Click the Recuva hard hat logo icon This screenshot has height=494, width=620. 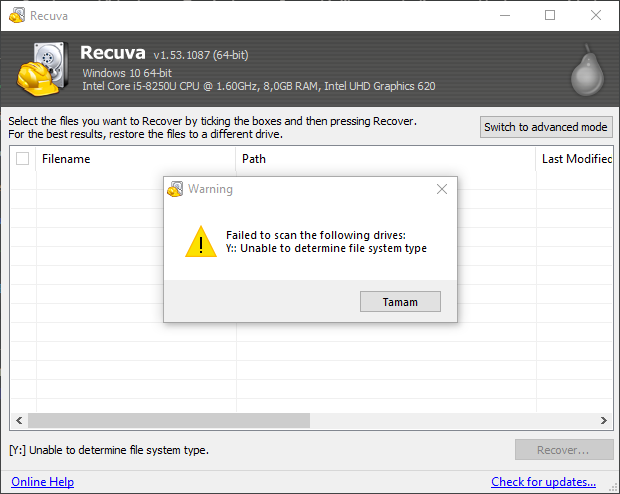(x=41, y=71)
